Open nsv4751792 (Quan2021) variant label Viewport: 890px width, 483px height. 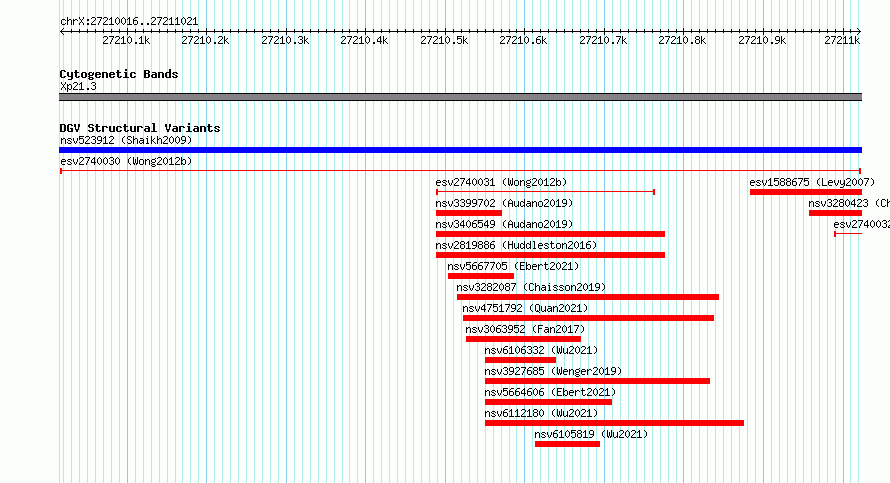pos(525,308)
